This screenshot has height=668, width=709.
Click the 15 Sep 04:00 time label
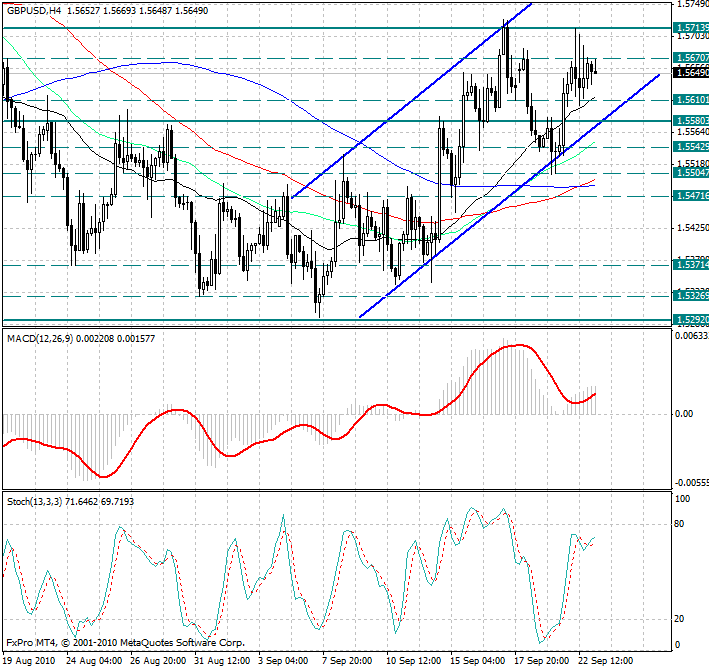click(478, 661)
